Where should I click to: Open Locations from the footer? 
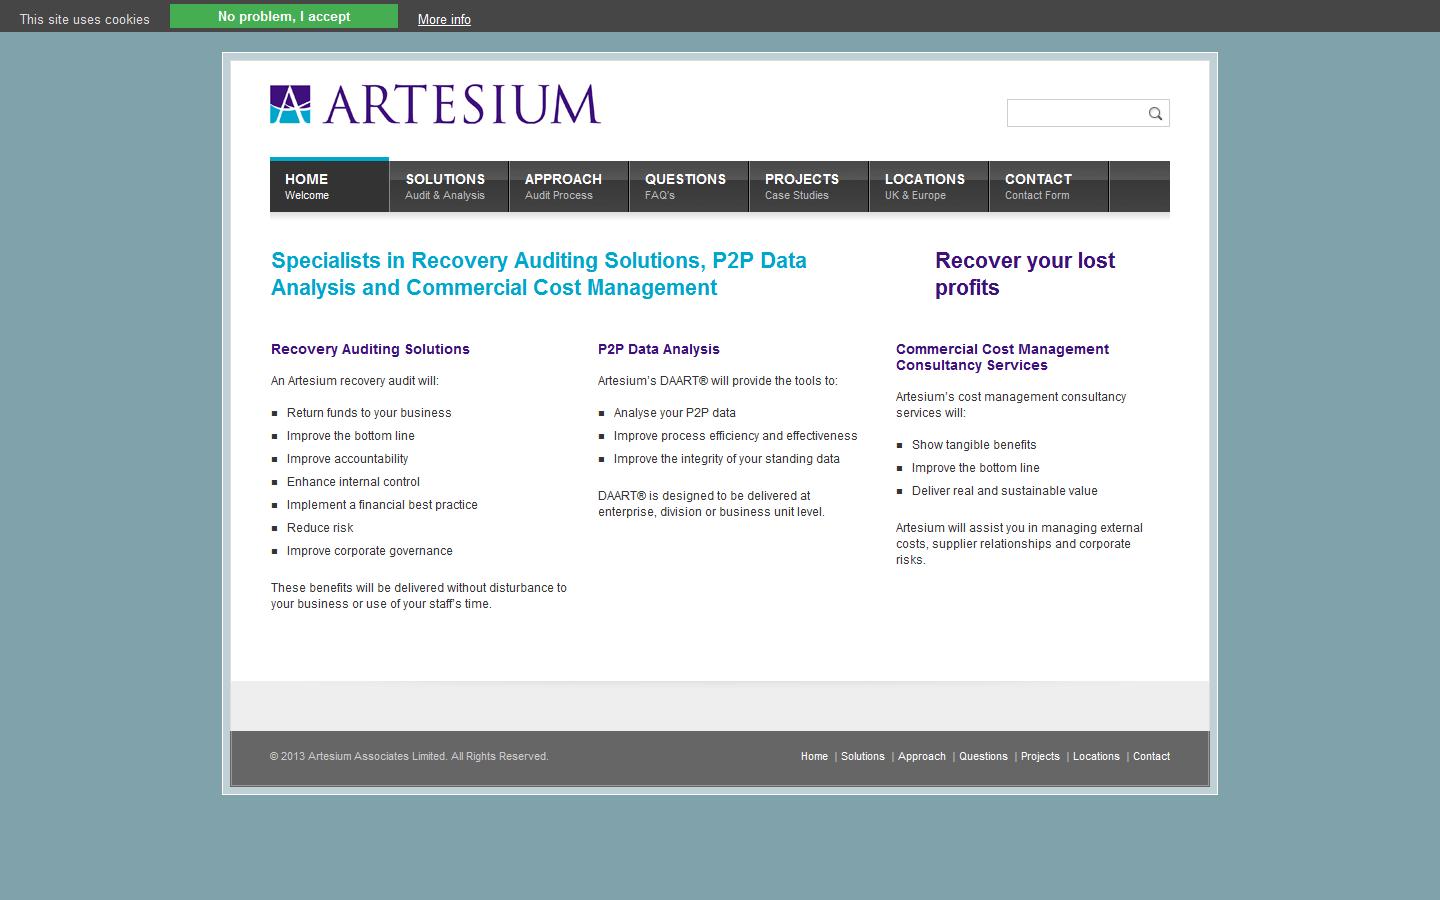1096,757
